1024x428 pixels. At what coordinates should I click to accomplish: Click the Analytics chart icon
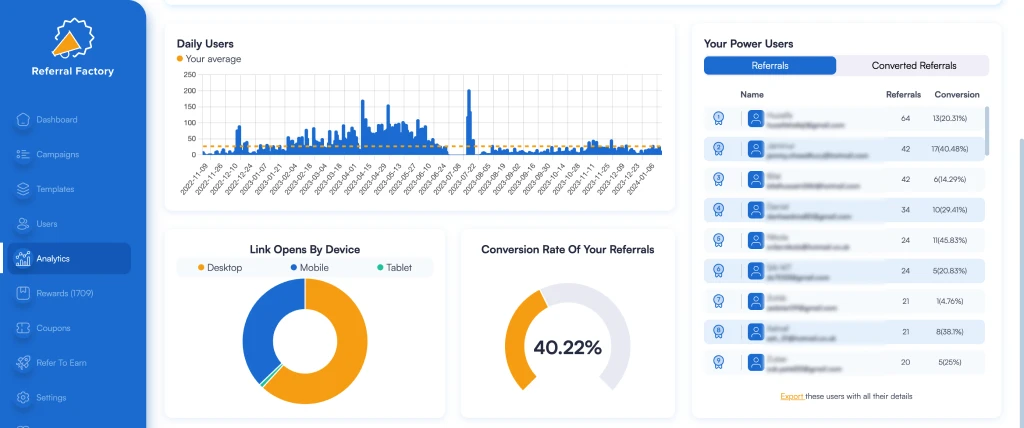point(23,259)
